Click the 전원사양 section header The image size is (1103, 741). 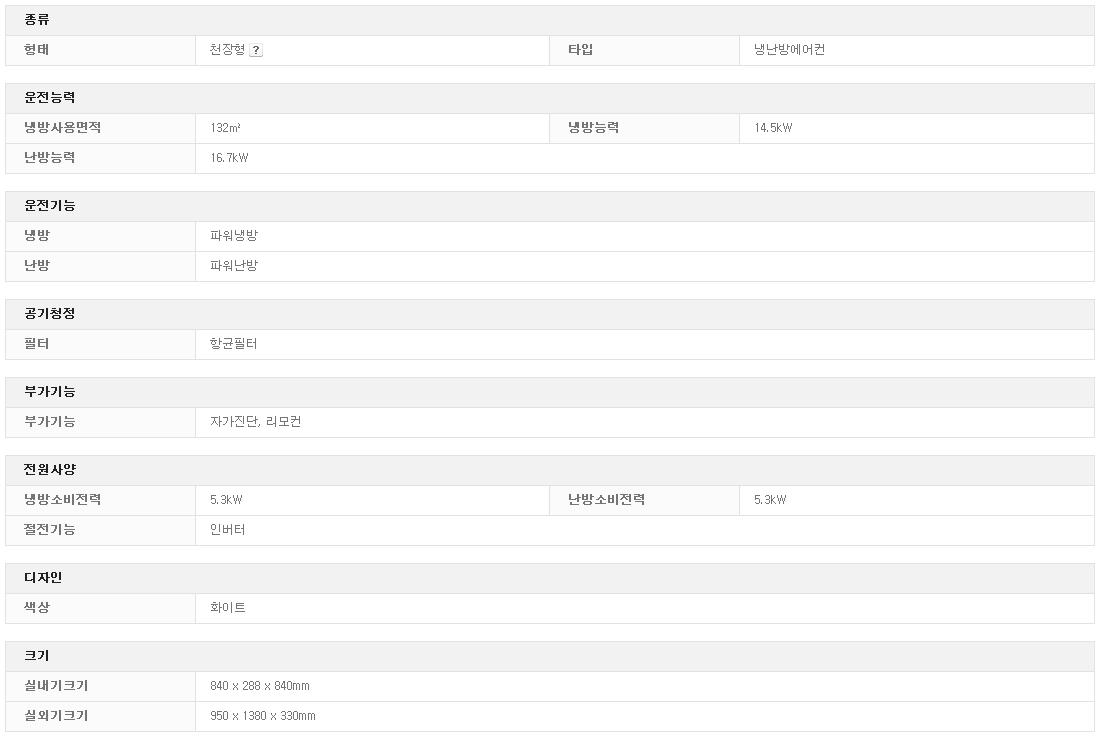[x=50, y=470]
